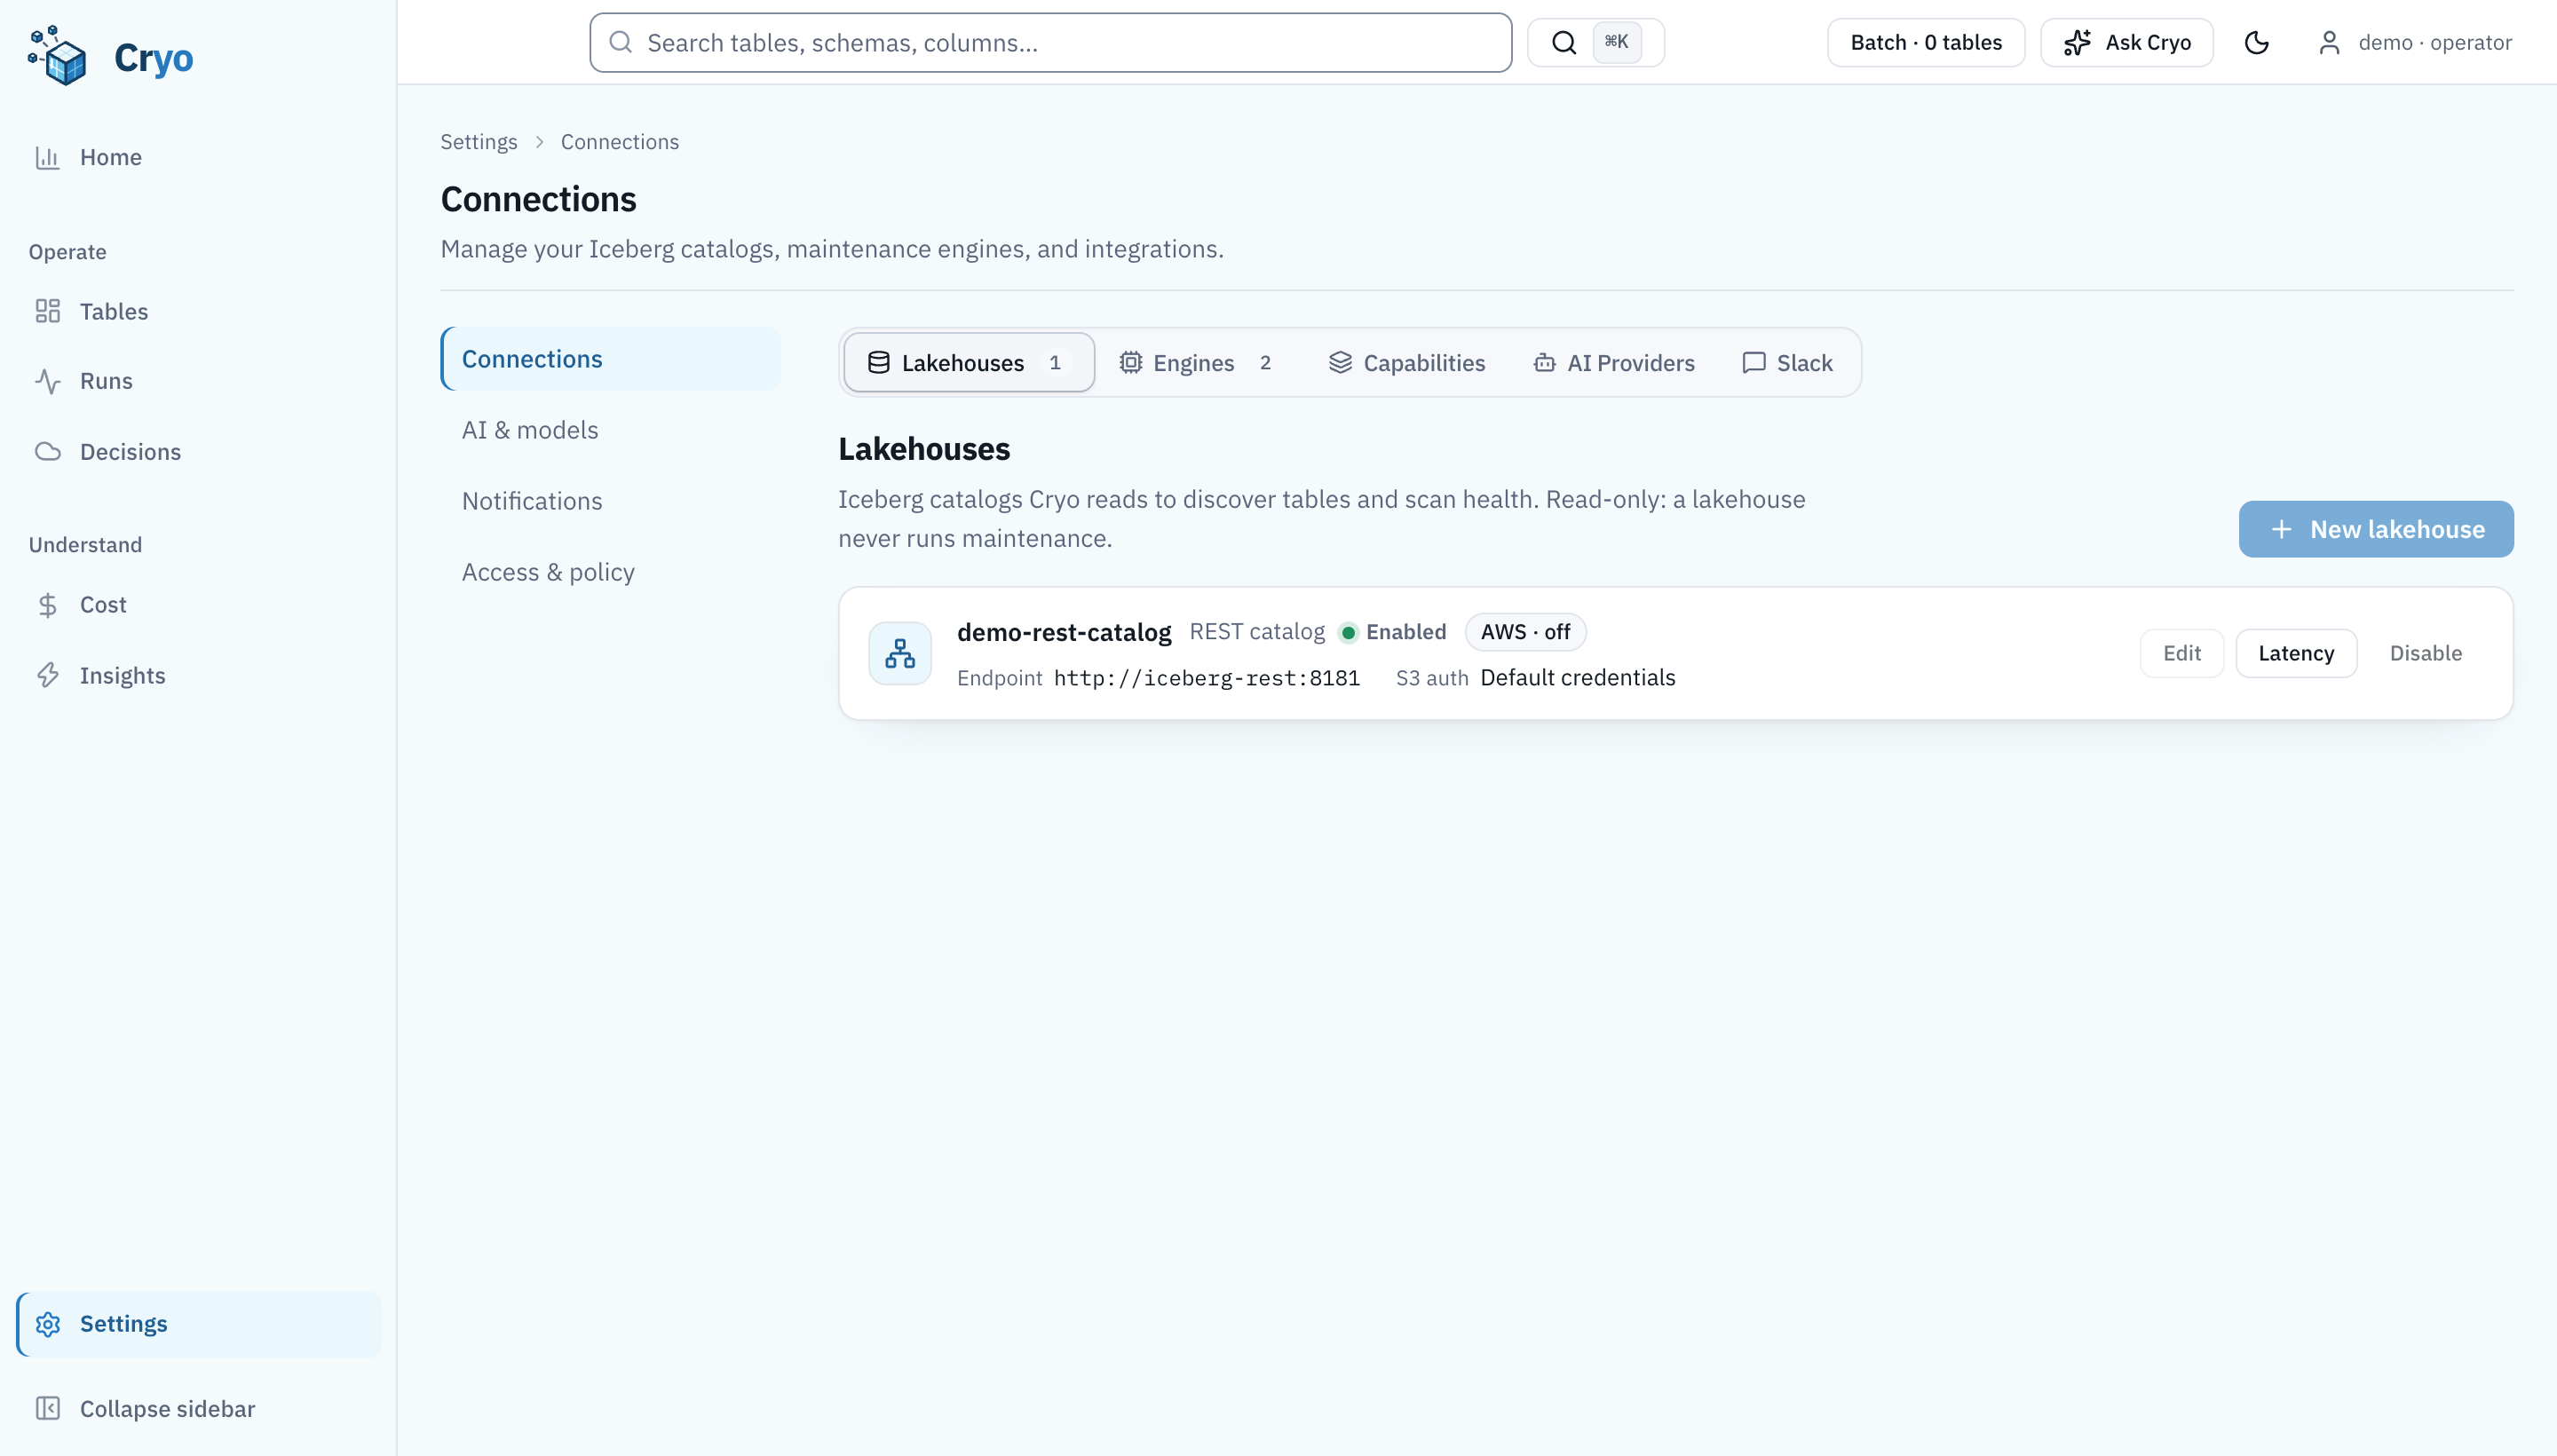Toggle dark mode moon icon
Image resolution: width=2557 pixels, height=1456 pixels.
(x=2256, y=42)
